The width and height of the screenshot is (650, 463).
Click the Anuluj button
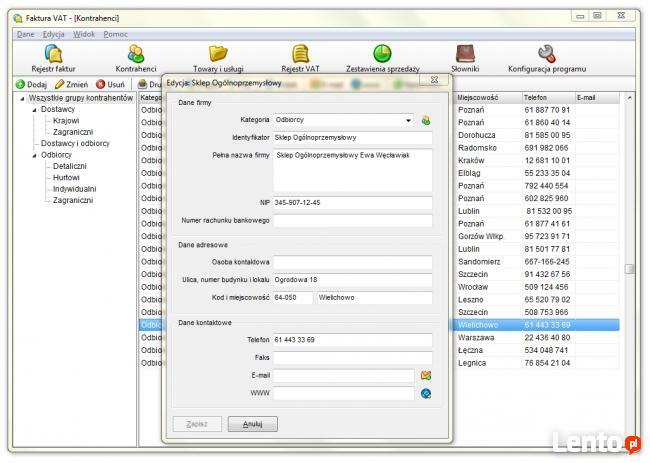click(252, 424)
